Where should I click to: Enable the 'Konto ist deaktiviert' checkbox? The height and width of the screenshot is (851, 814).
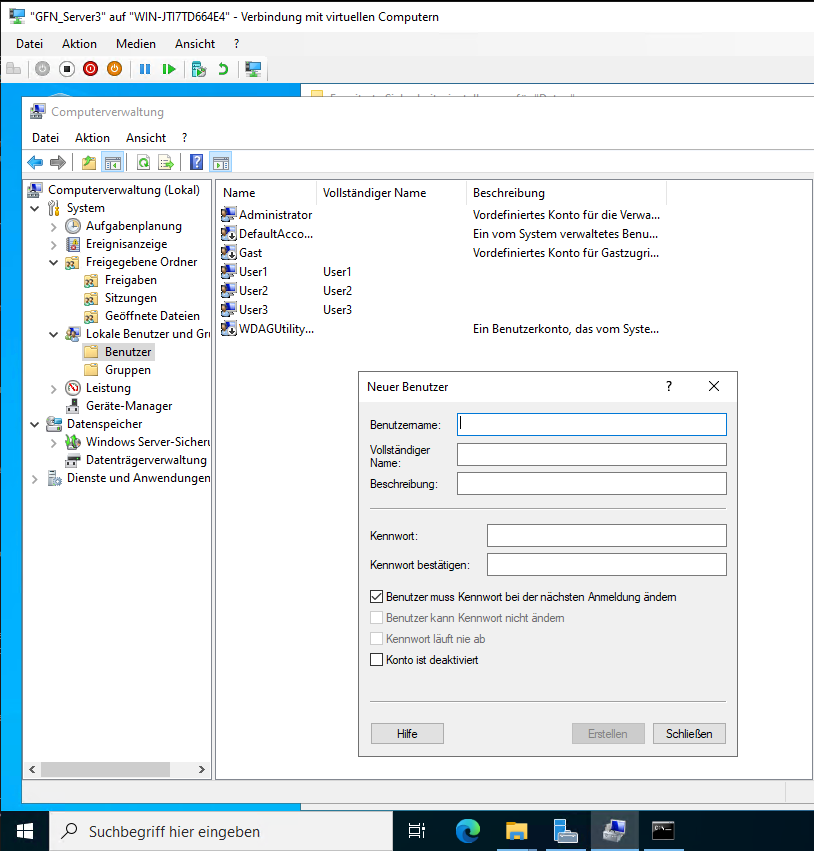coord(377,660)
